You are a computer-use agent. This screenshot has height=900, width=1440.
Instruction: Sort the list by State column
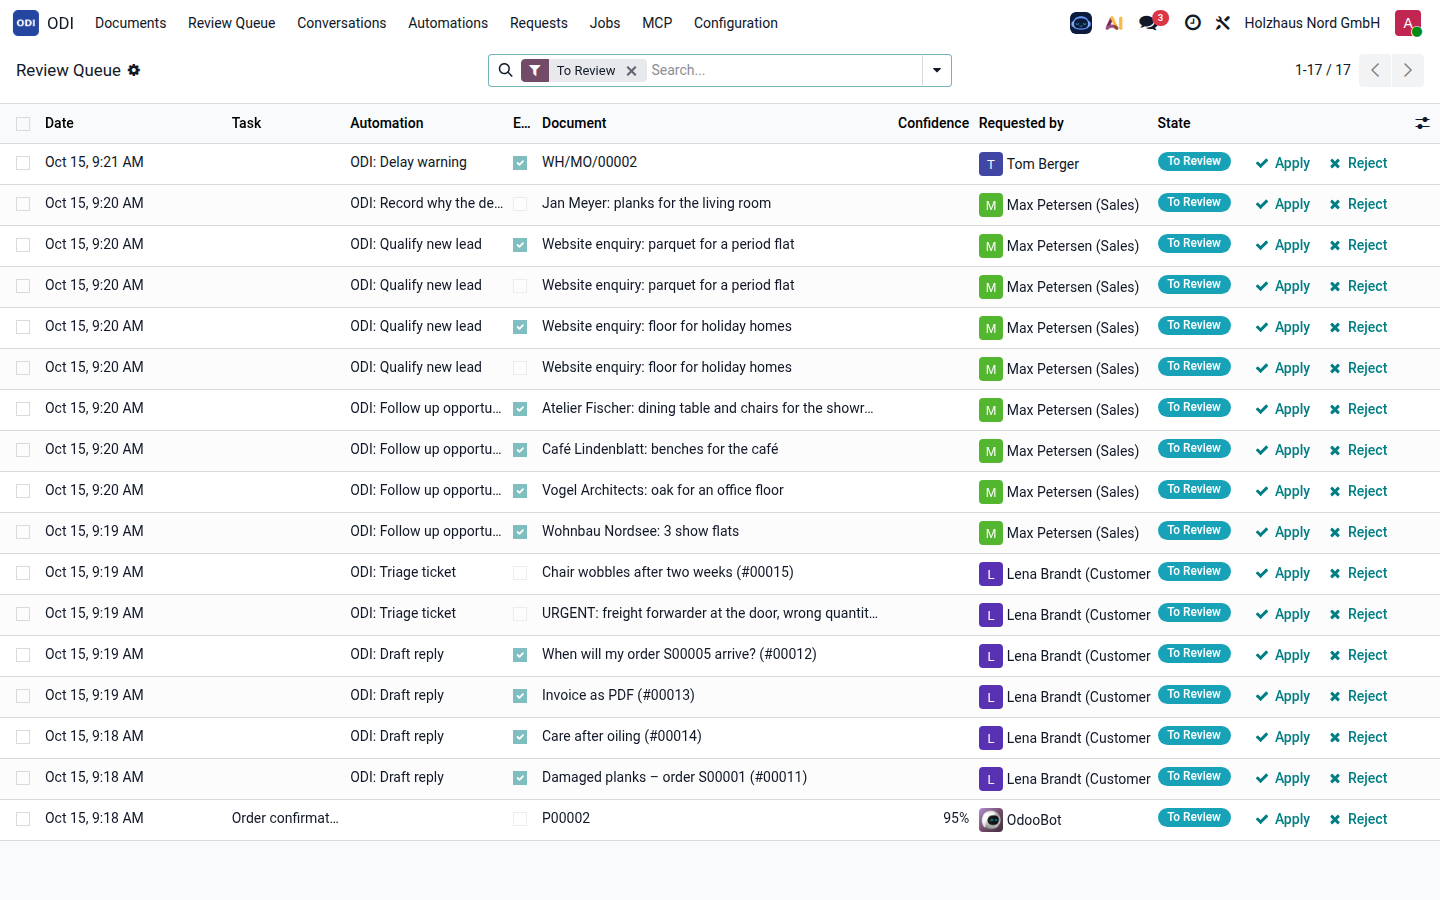click(1174, 123)
